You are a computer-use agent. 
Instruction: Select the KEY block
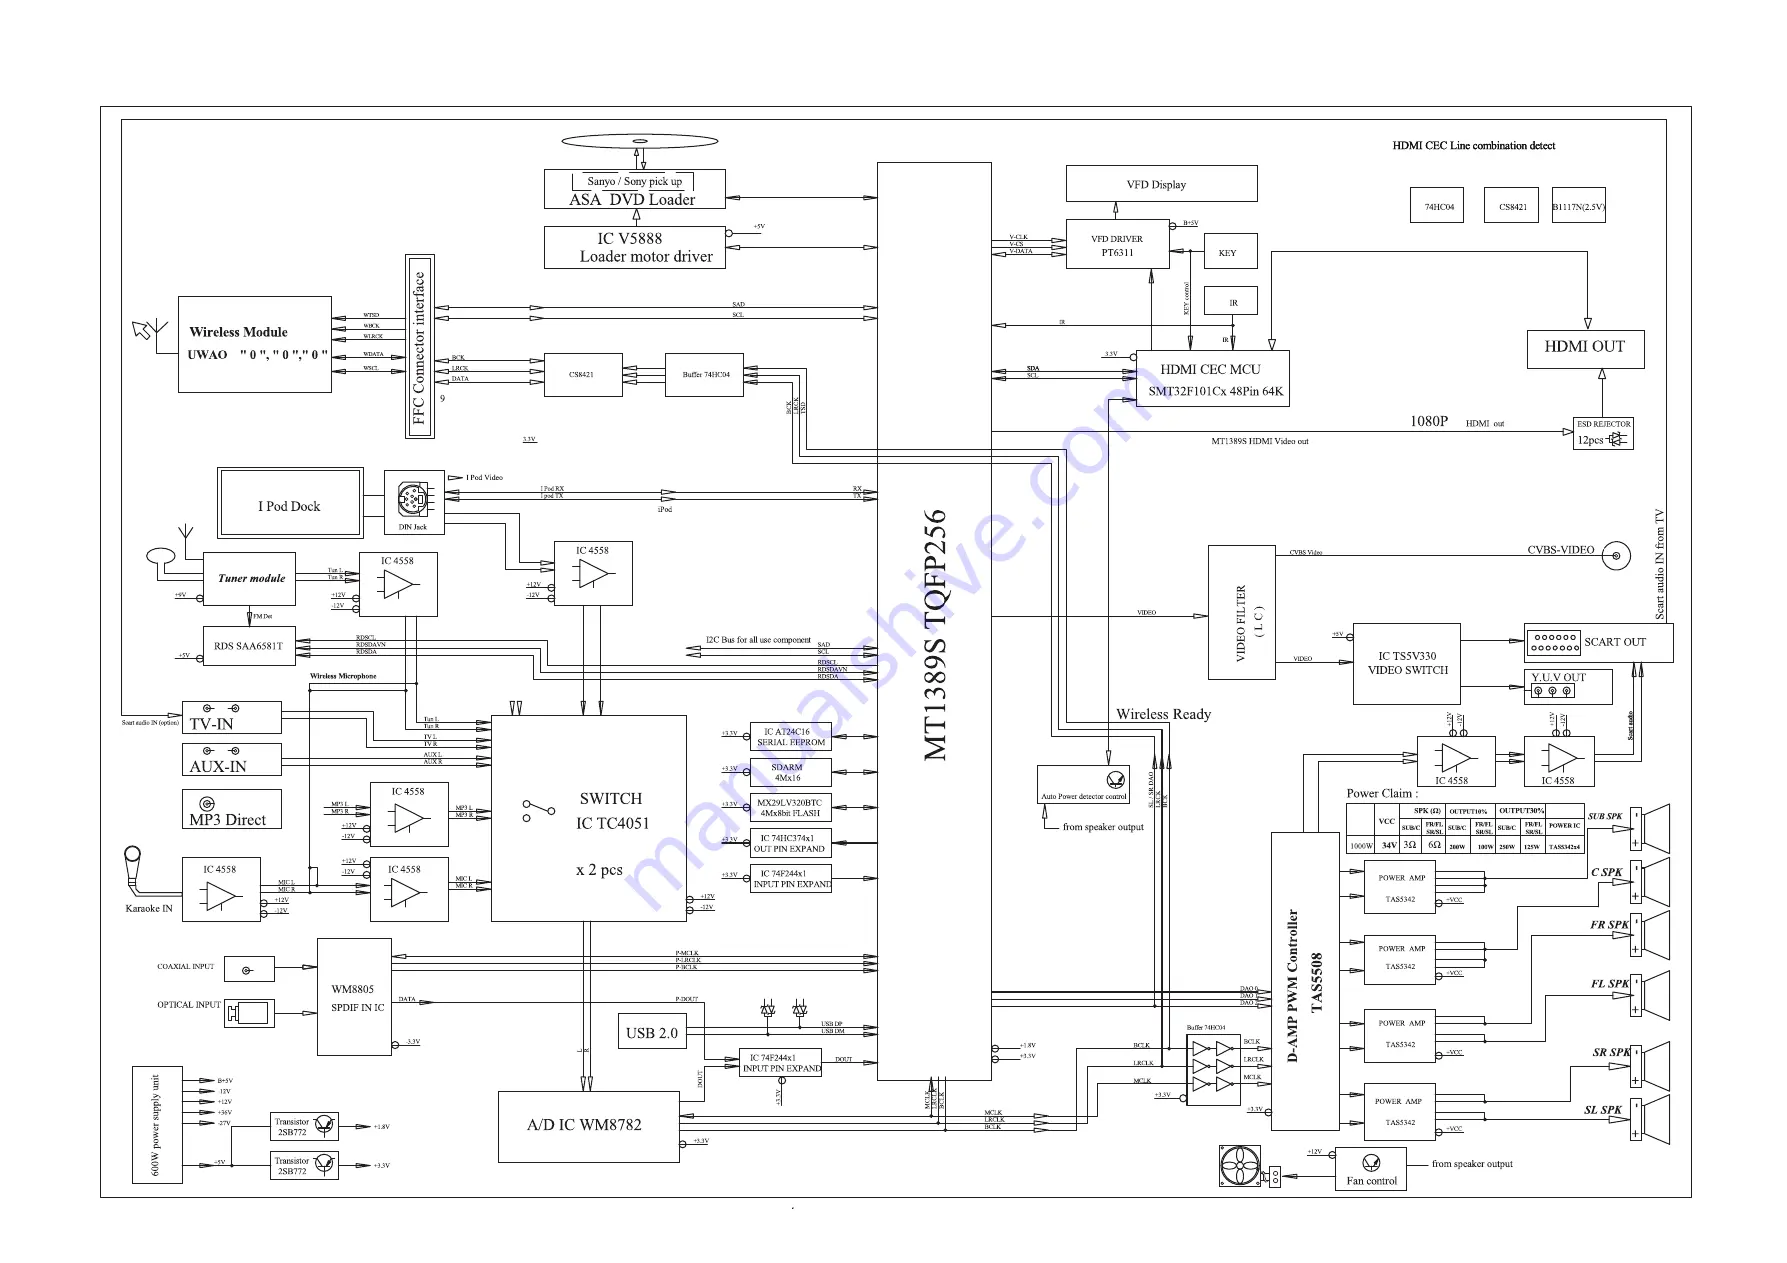[x=1230, y=252]
